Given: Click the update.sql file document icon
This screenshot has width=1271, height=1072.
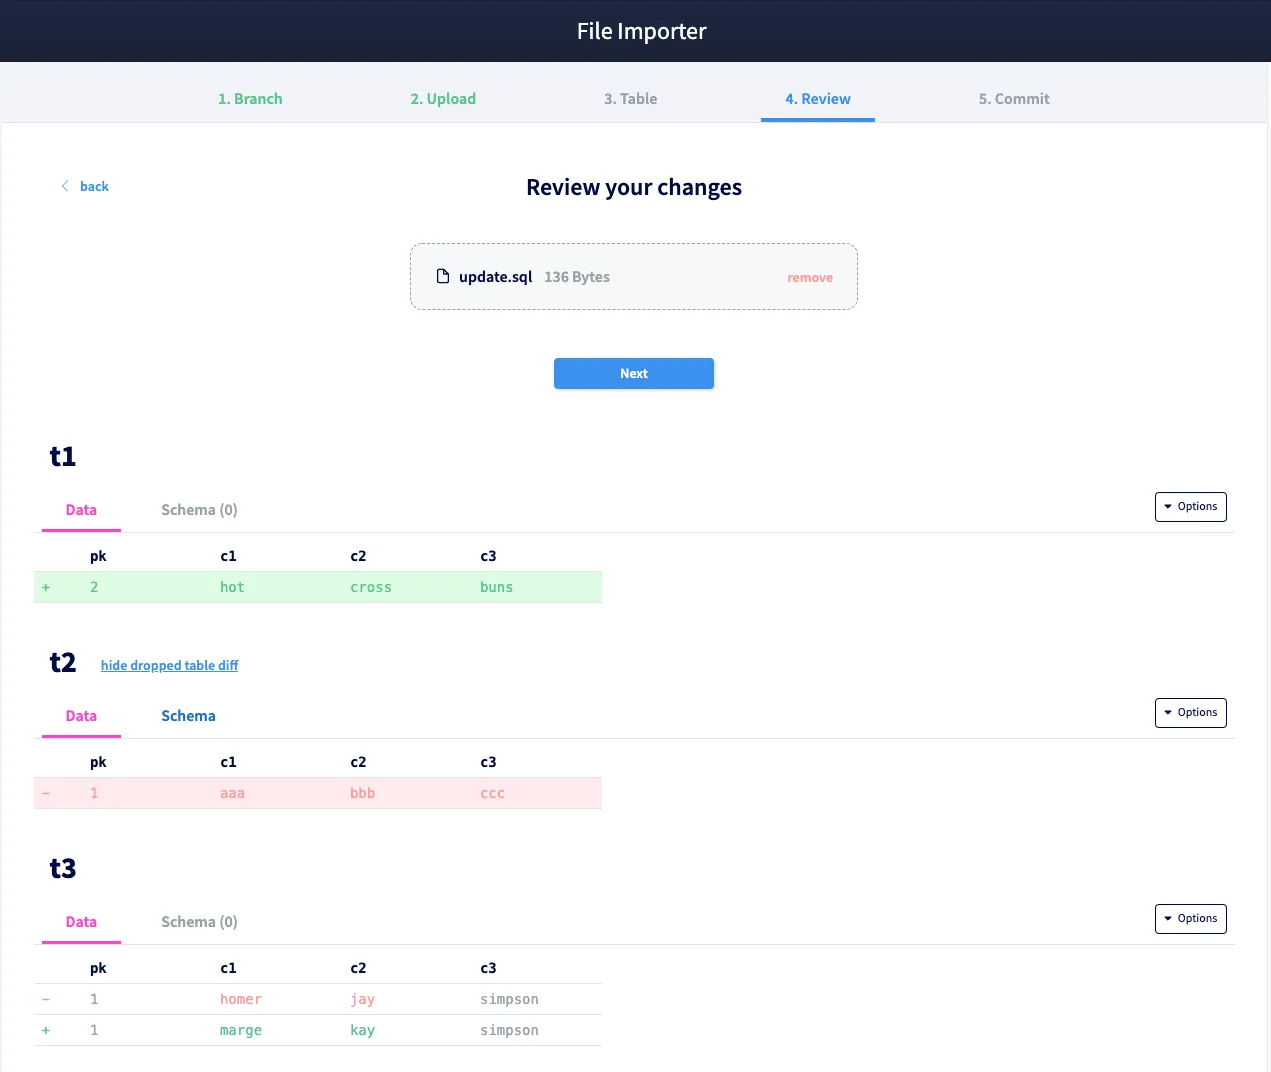Looking at the screenshot, I should [443, 277].
